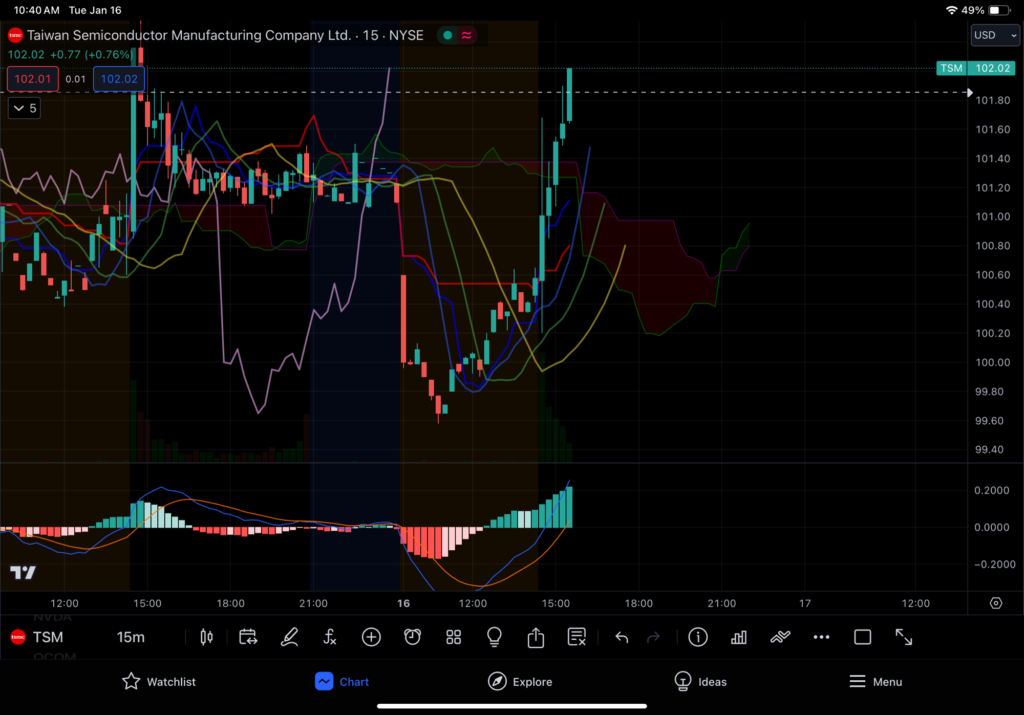Tap the TSM 102.02 price label
This screenshot has width=1024, height=715.
click(976, 68)
